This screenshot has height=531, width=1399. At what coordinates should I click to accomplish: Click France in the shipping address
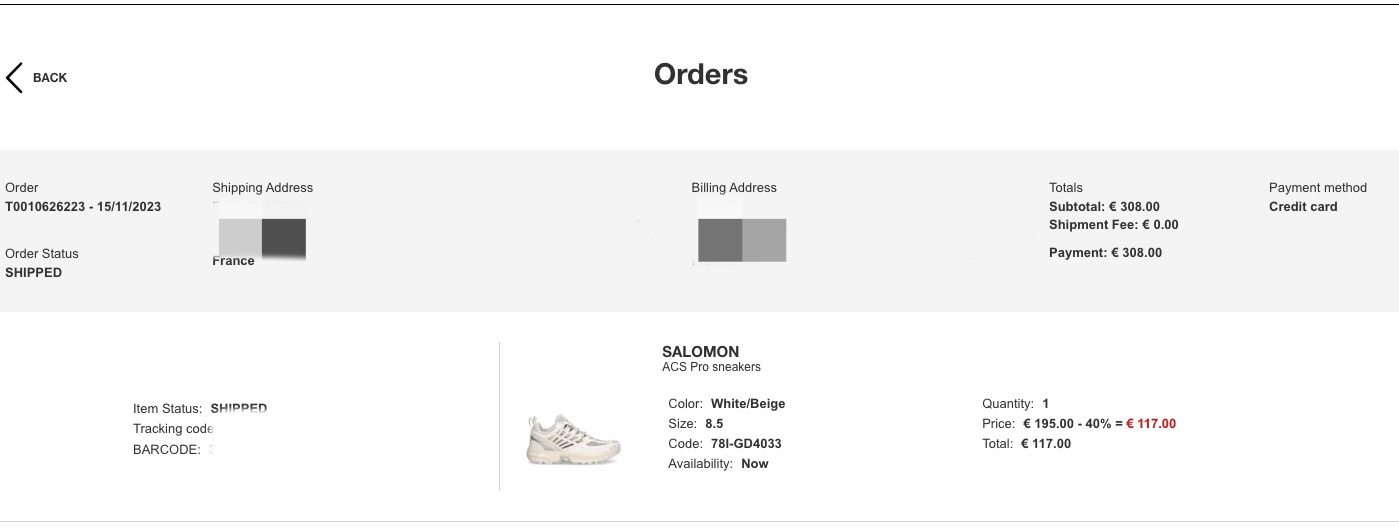coord(233,261)
